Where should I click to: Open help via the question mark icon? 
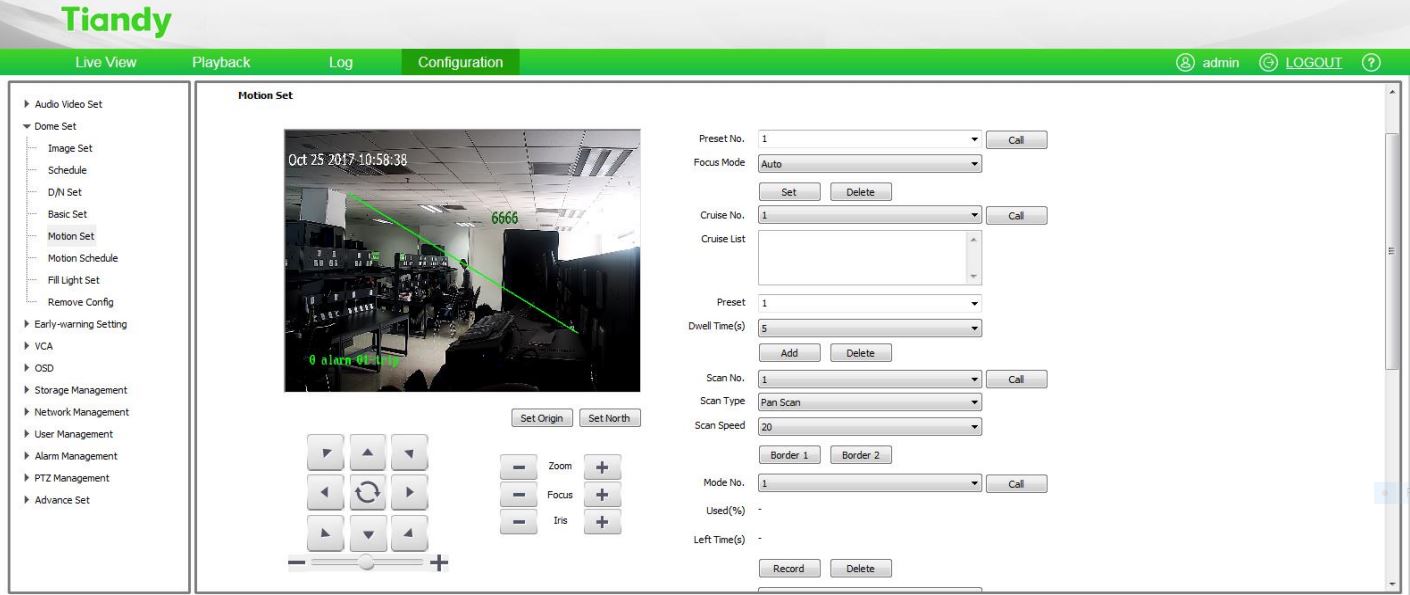tap(1369, 63)
